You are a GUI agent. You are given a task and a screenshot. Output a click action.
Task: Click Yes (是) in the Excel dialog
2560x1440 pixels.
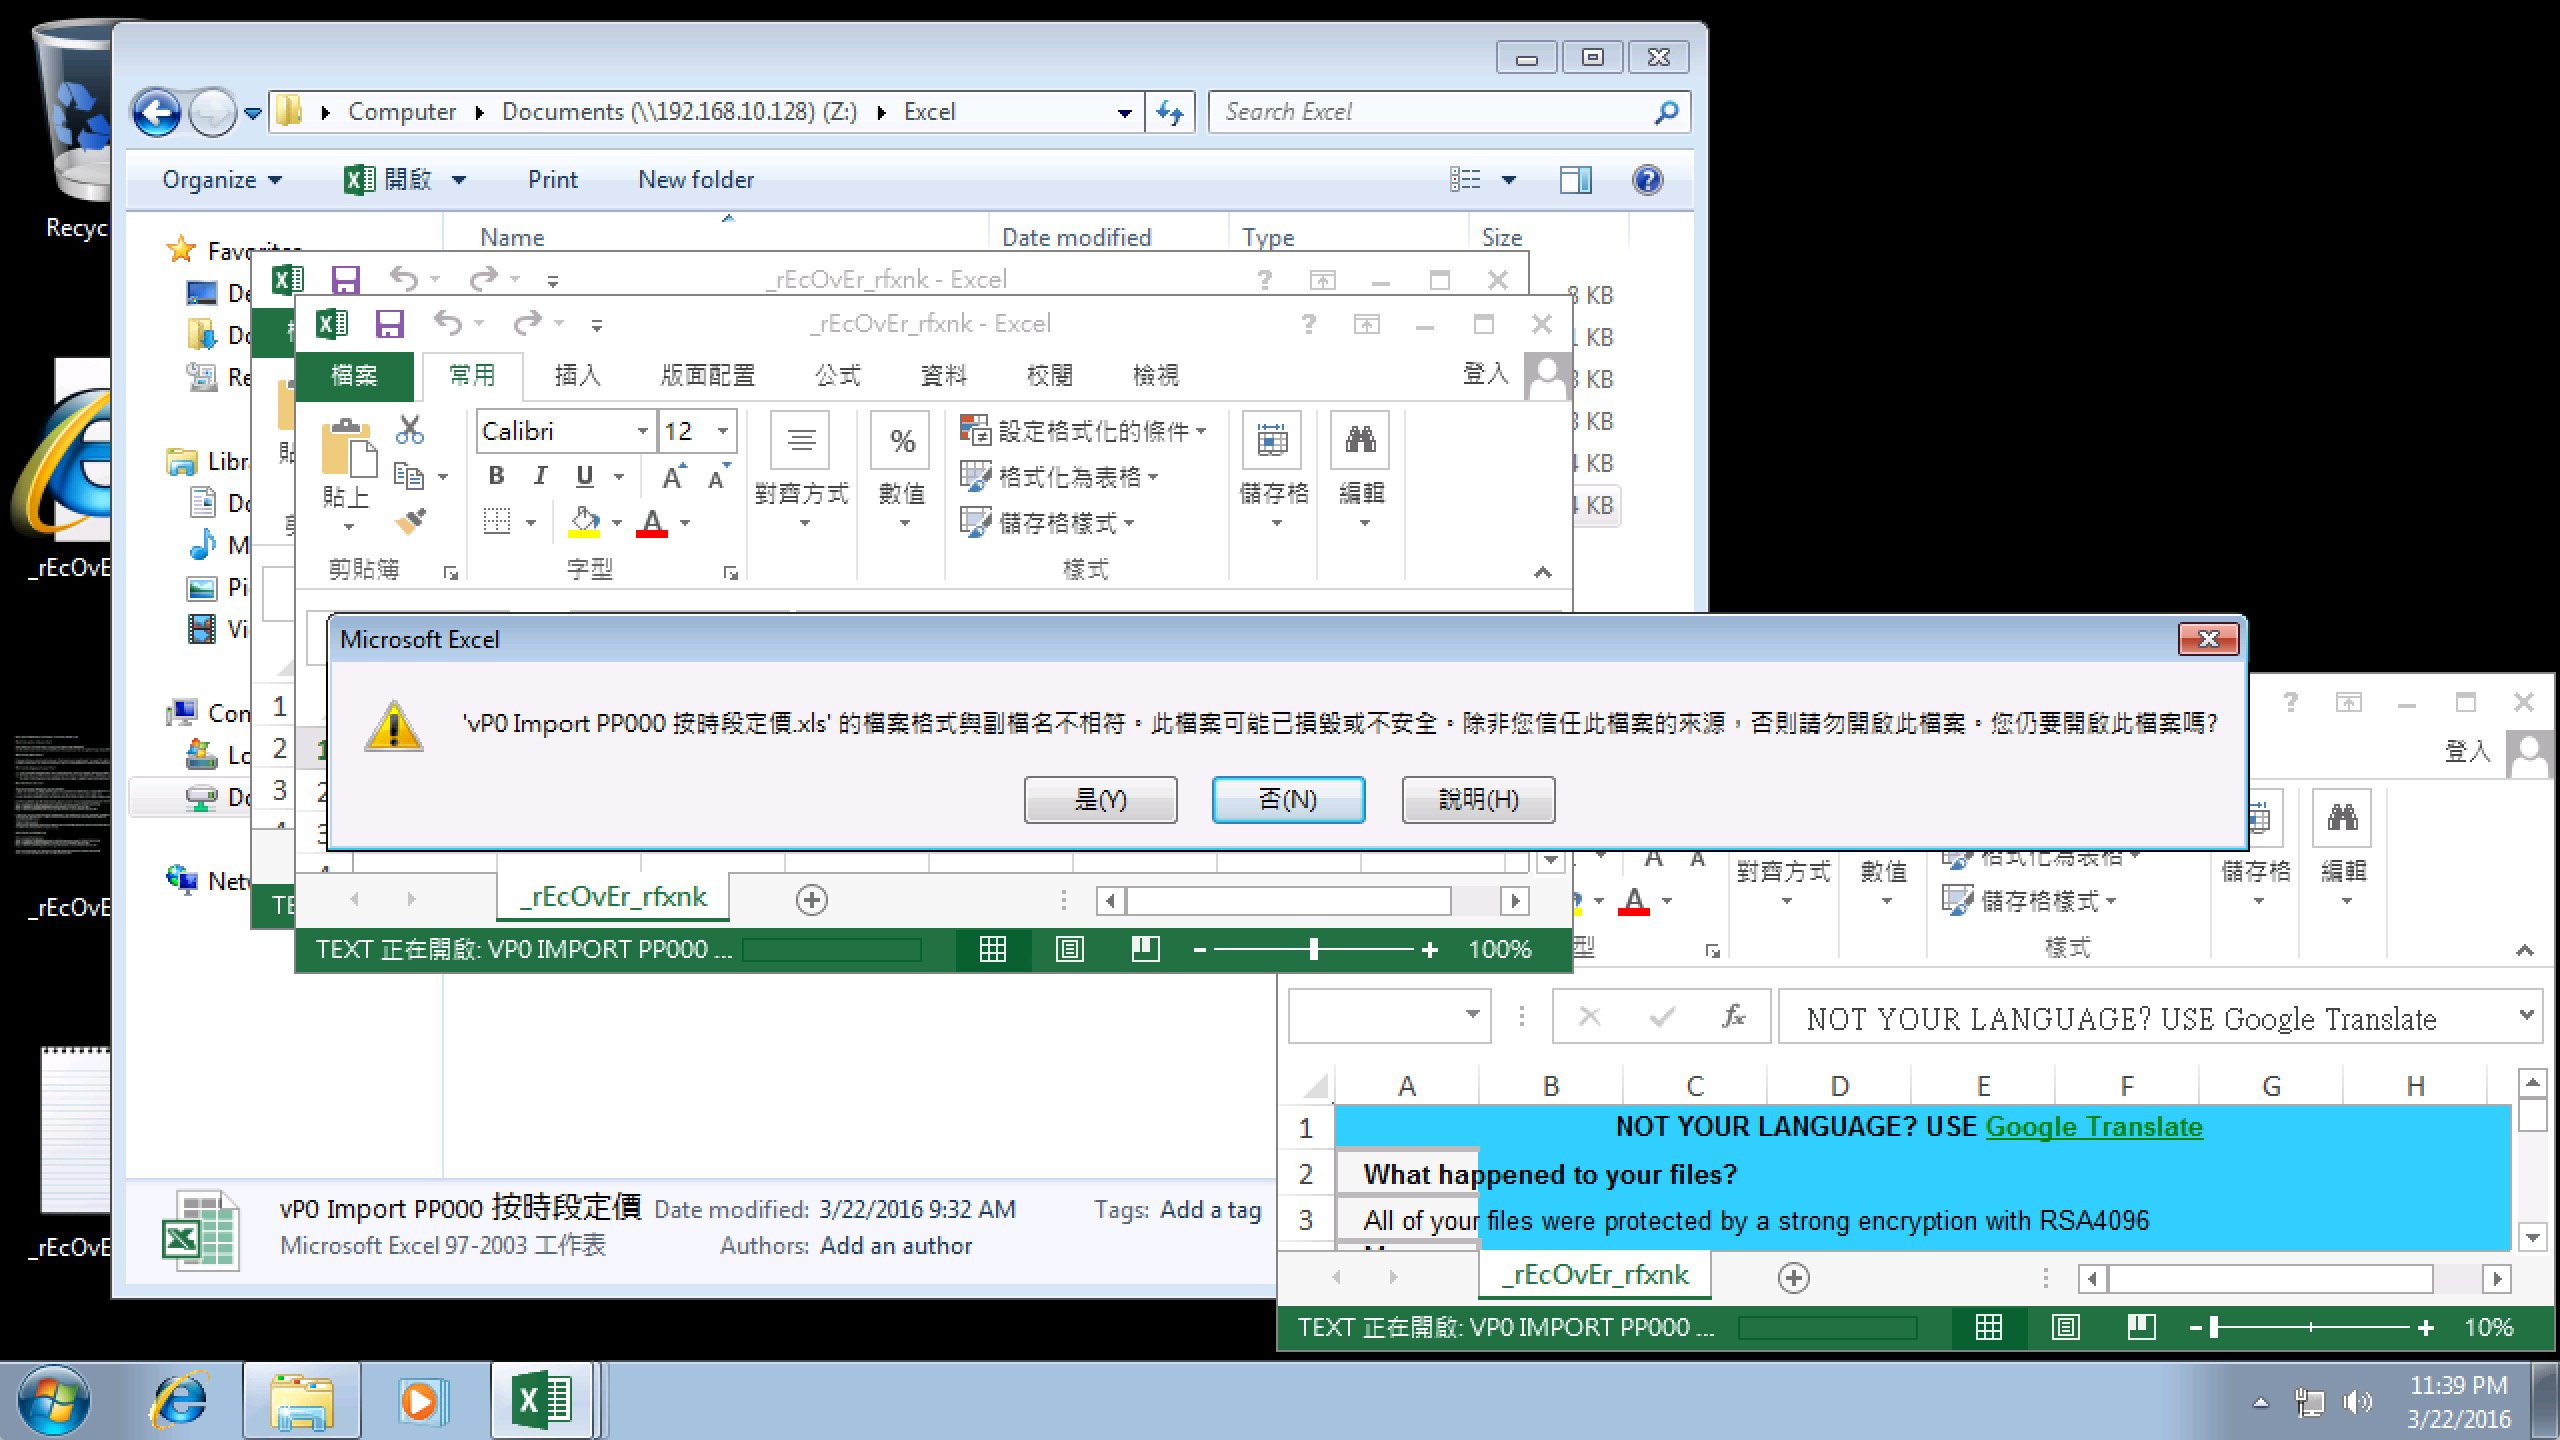coord(1100,799)
